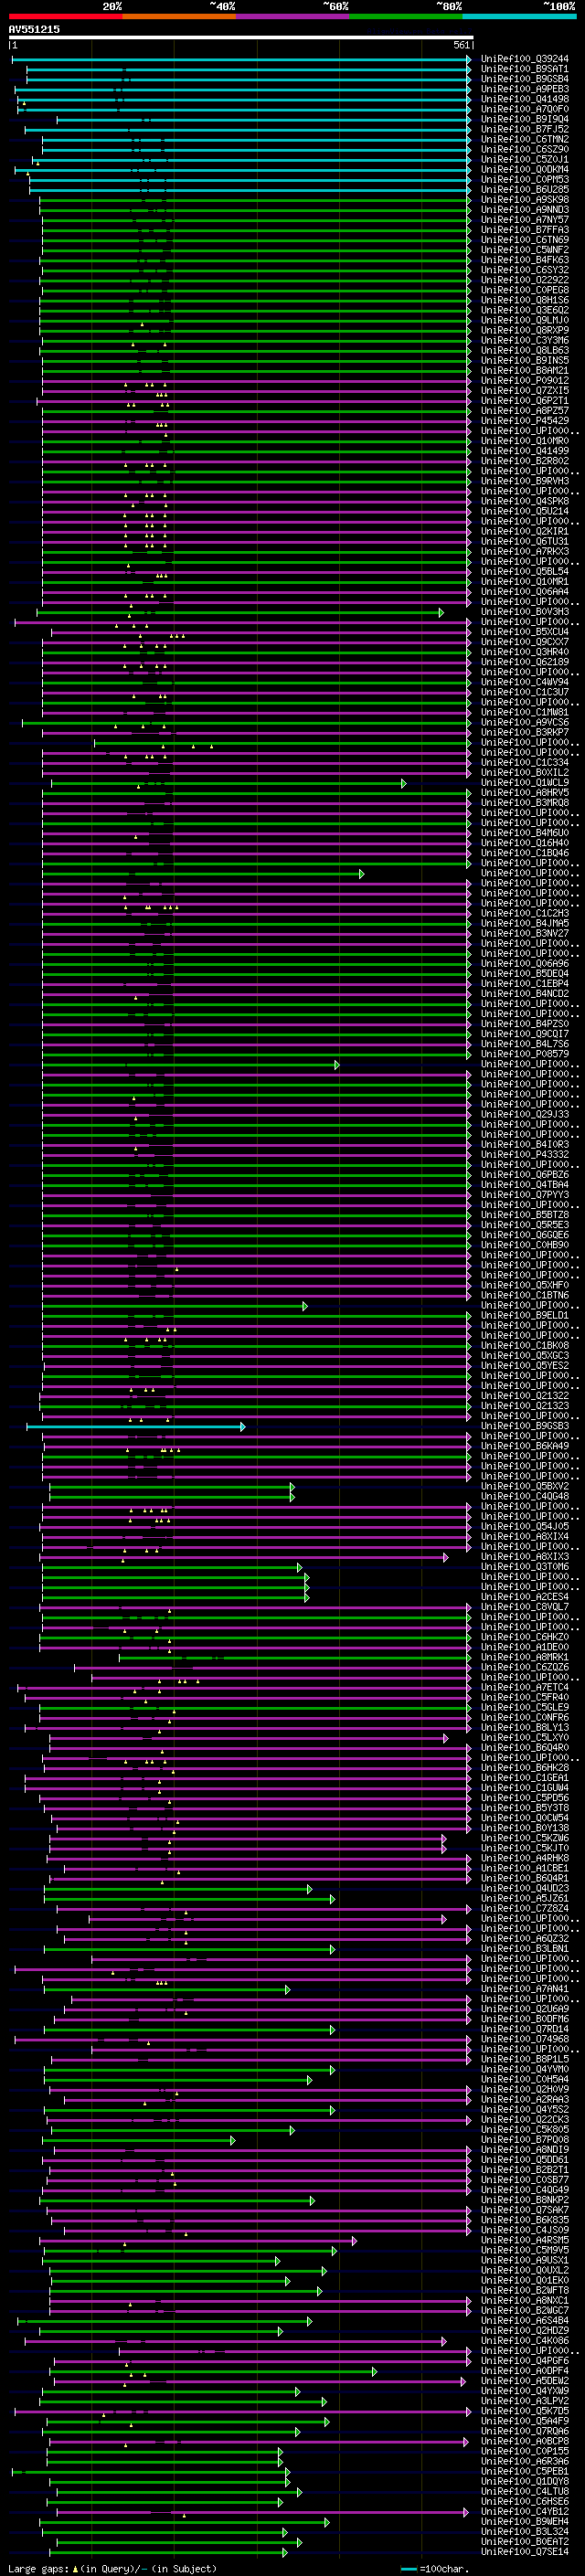The height and width of the screenshot is (2576, 585).
Task: Click the cyan alignment bar for UniRef100_B9I904
Action: point(263,119)
